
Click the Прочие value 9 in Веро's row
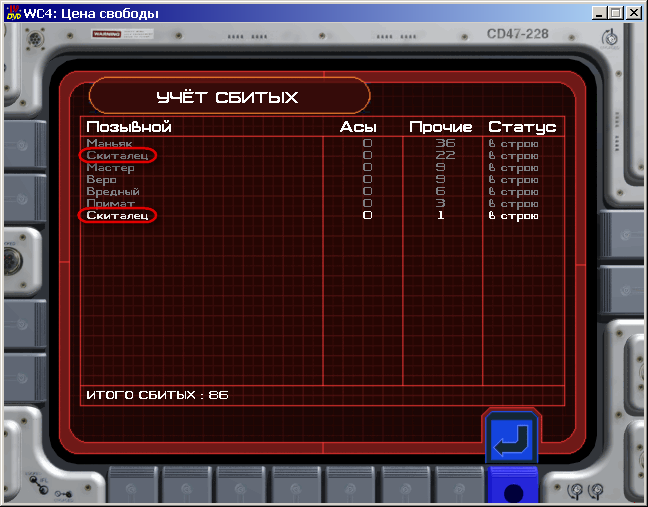pyautogui.click(x=441, y=179)
